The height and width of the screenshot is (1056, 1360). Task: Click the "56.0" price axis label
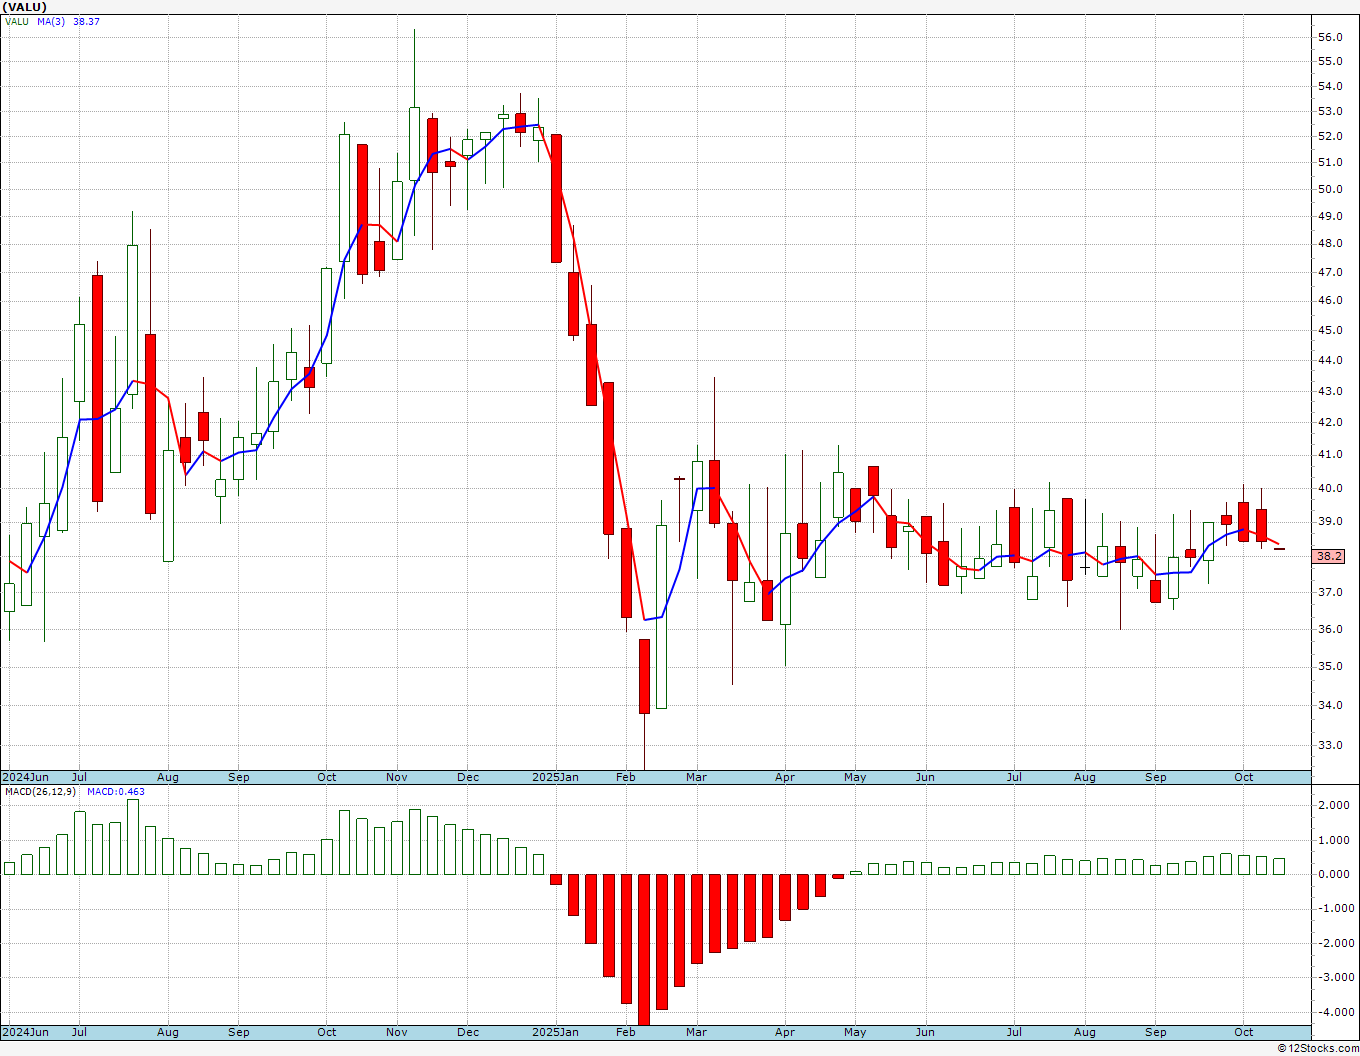[x=1330, y=38]
